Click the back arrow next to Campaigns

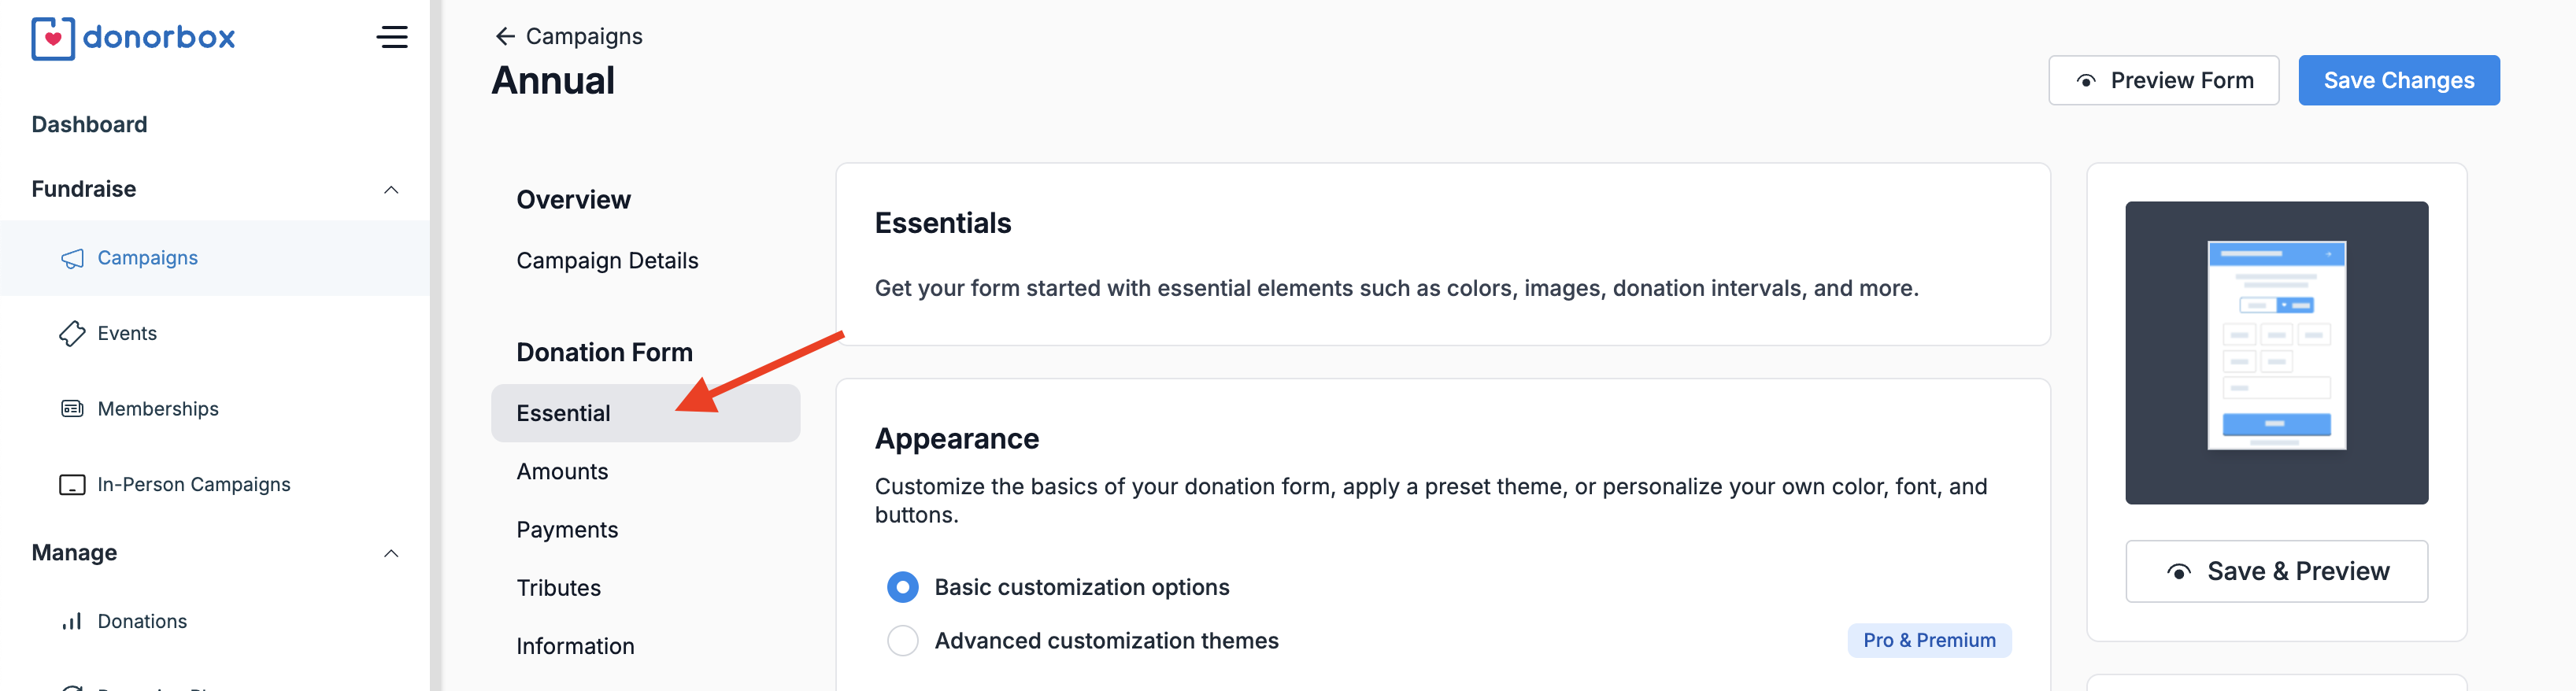pyautogui.click(x=505, y=37)
